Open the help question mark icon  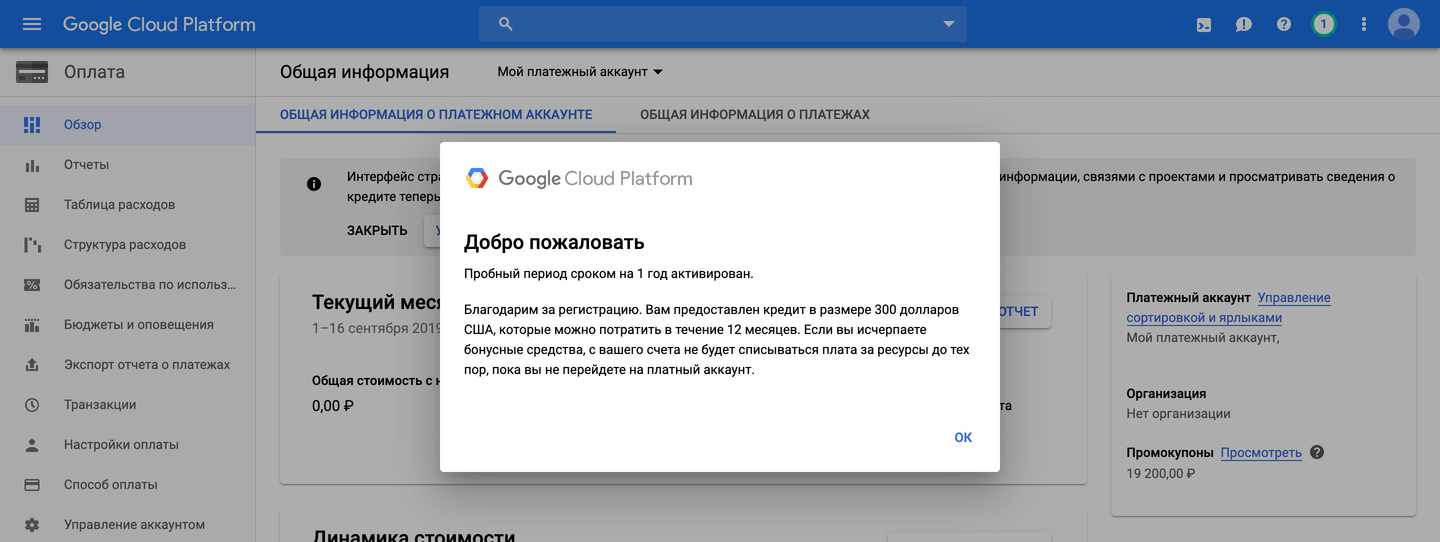pos(1284,24)
